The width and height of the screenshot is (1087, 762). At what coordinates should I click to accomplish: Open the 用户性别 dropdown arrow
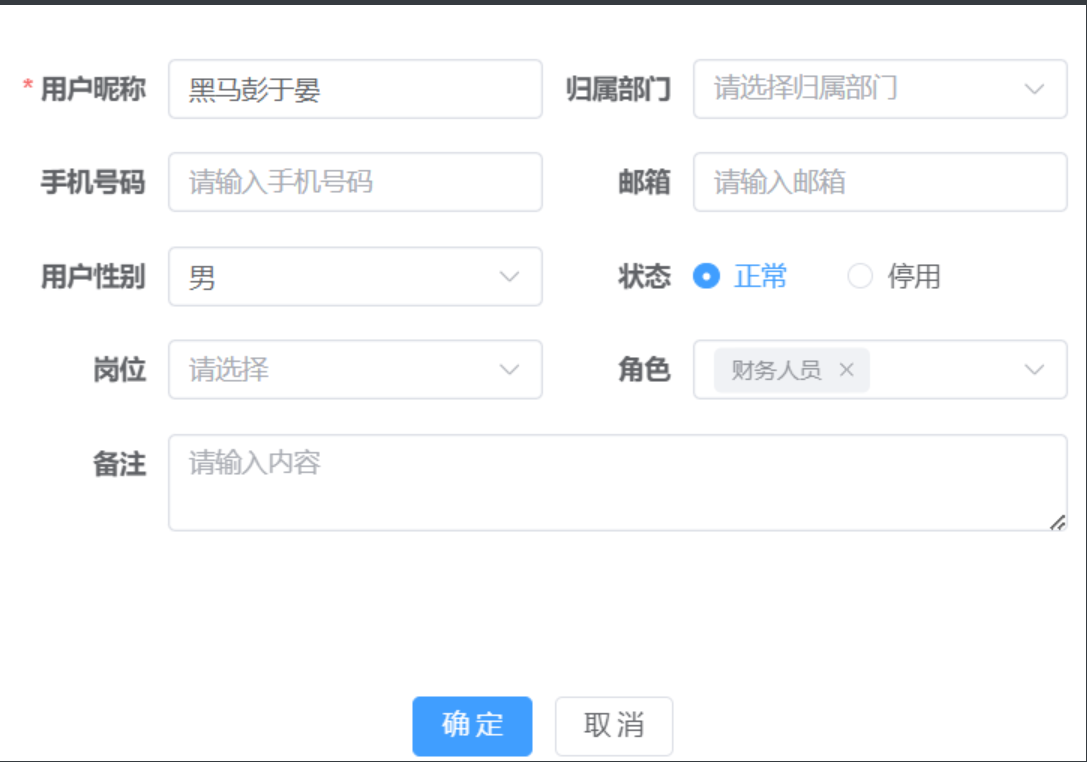coord(510,277)
